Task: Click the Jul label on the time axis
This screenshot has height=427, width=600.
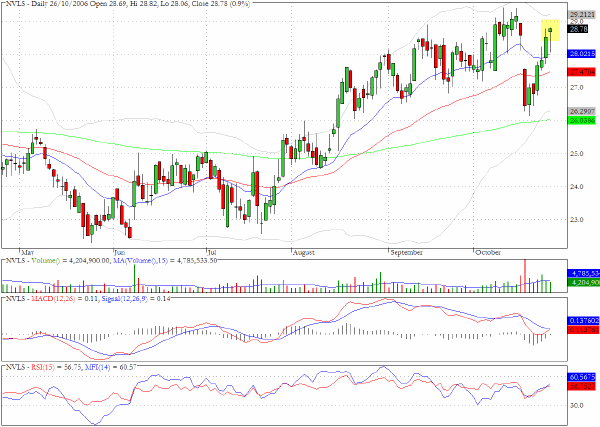Action: (212, 253)
